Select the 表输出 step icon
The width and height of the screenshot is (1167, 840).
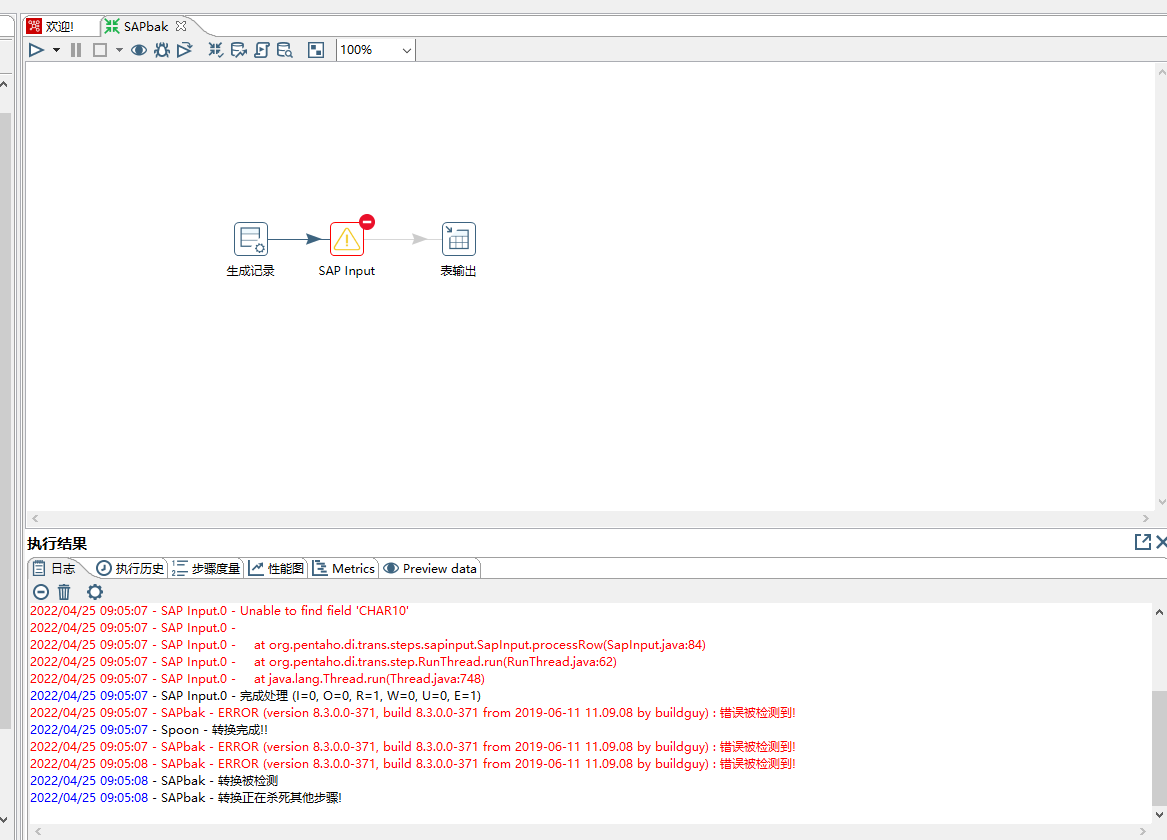coord(458,239)
